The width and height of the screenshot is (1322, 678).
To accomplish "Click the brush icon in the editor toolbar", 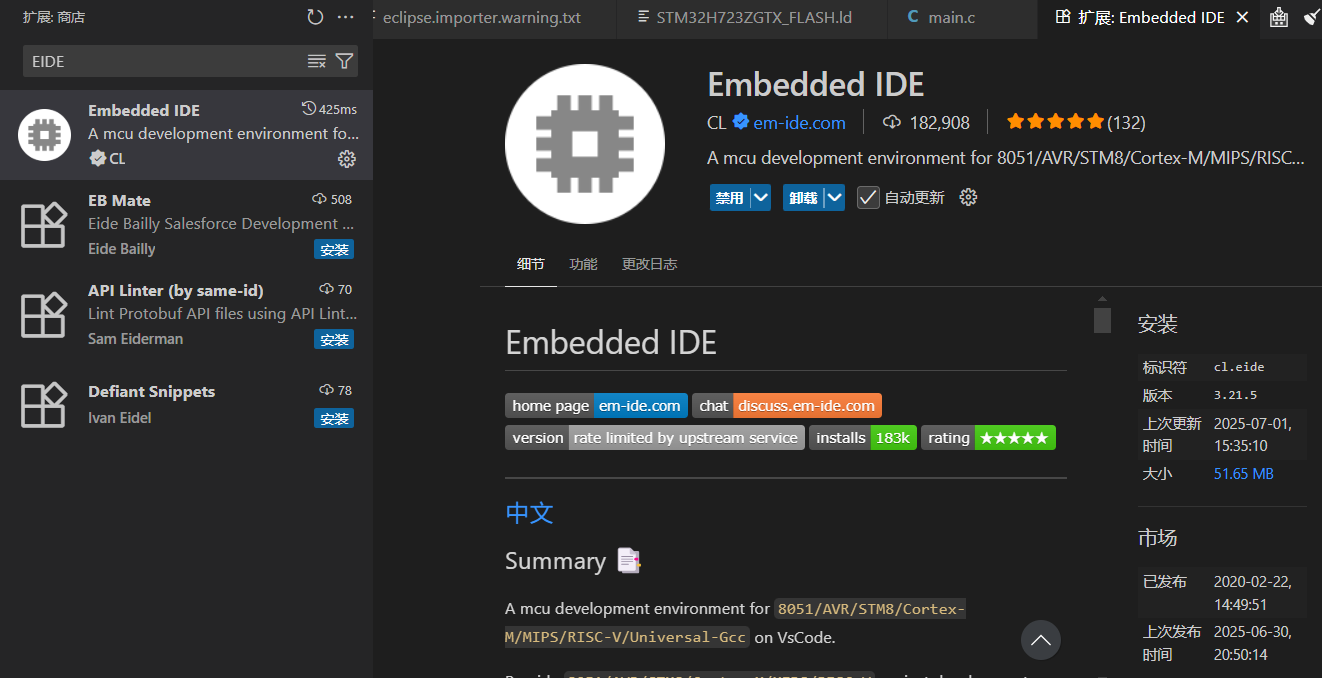I will tap(1313, 16).
